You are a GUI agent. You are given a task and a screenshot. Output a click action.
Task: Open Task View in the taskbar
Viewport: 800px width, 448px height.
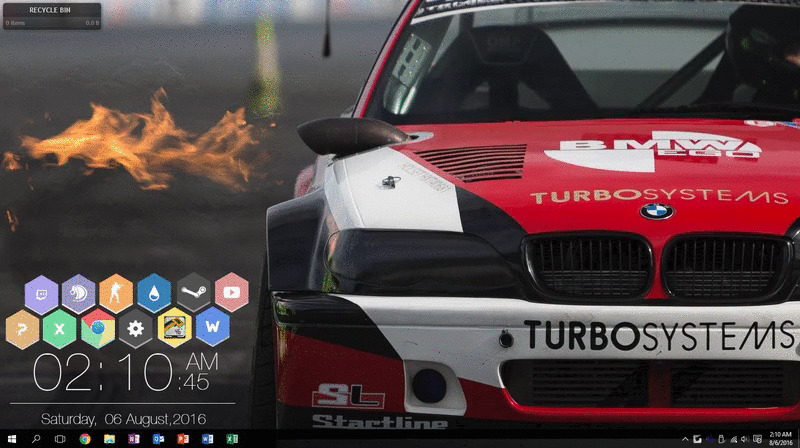pyautogui.click(x=60, y=439)
